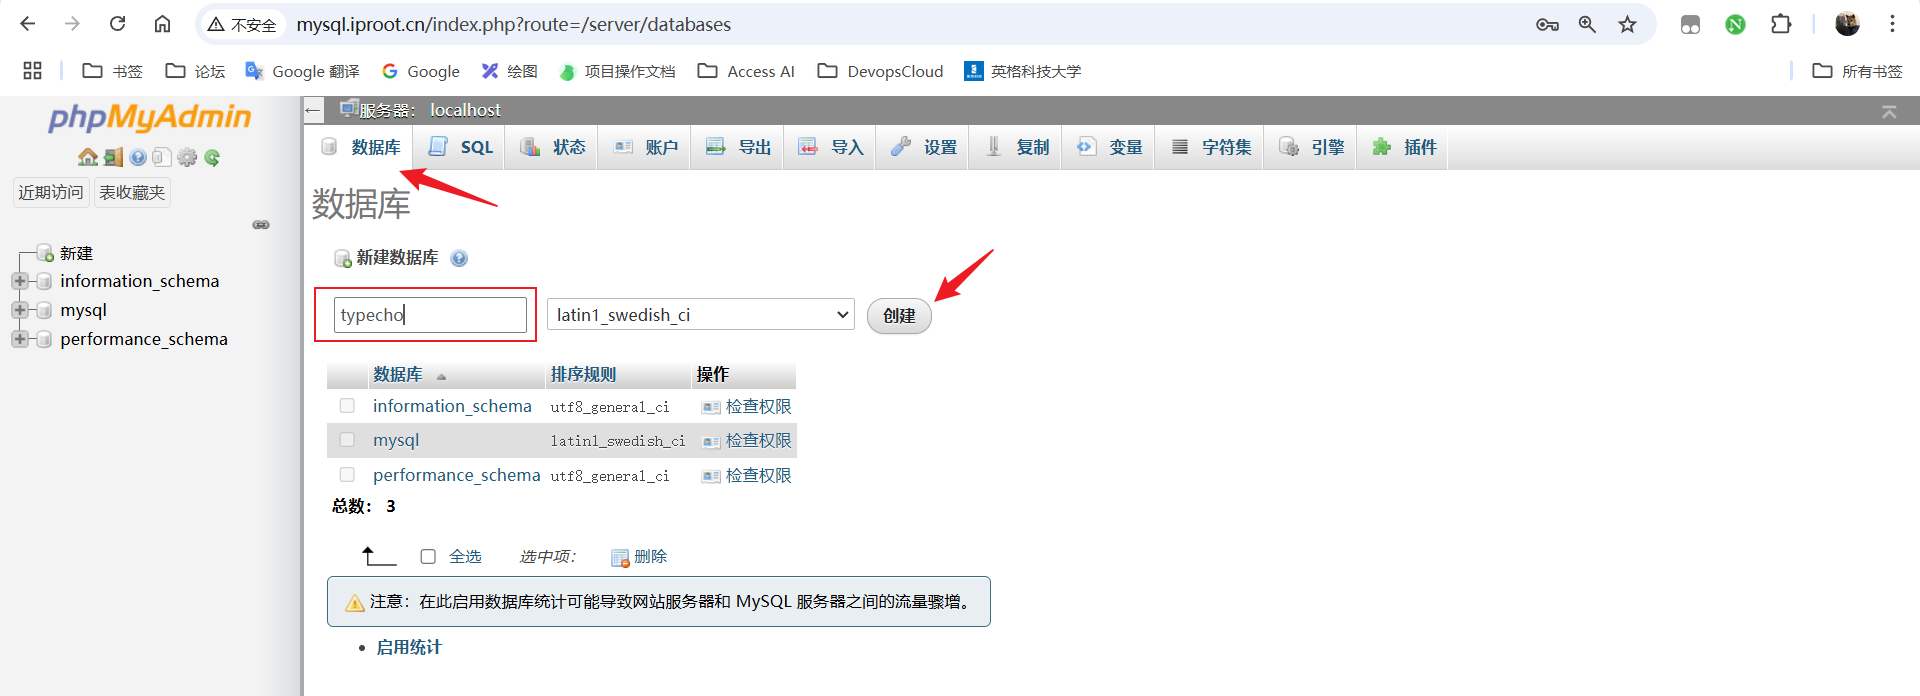Open 检查权限 for performance_schema
This screenshot has height=696, width=1920.
757,475
